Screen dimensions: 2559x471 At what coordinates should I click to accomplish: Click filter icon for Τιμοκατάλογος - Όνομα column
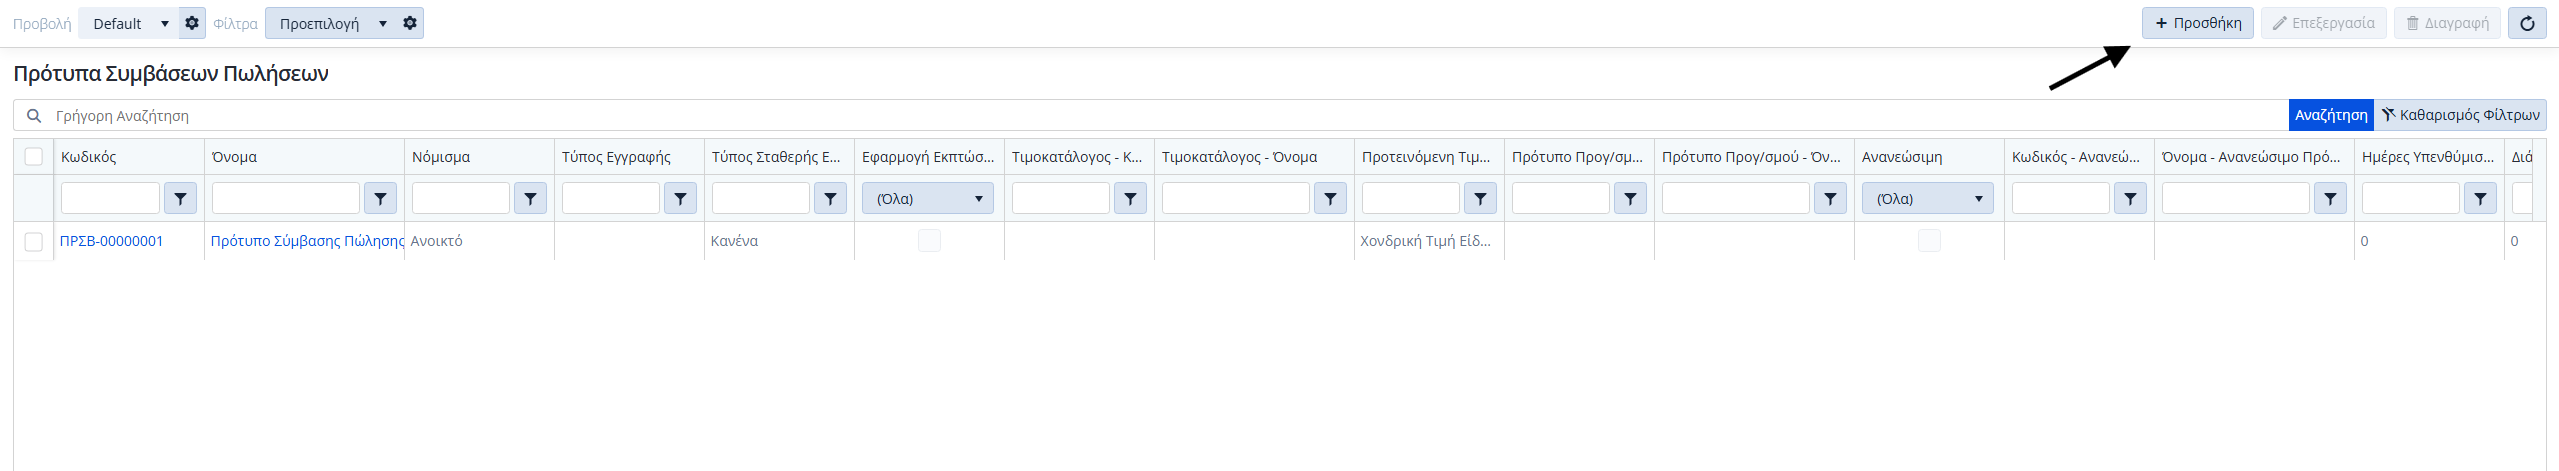pyautogui.click(x=1330, y=199)
